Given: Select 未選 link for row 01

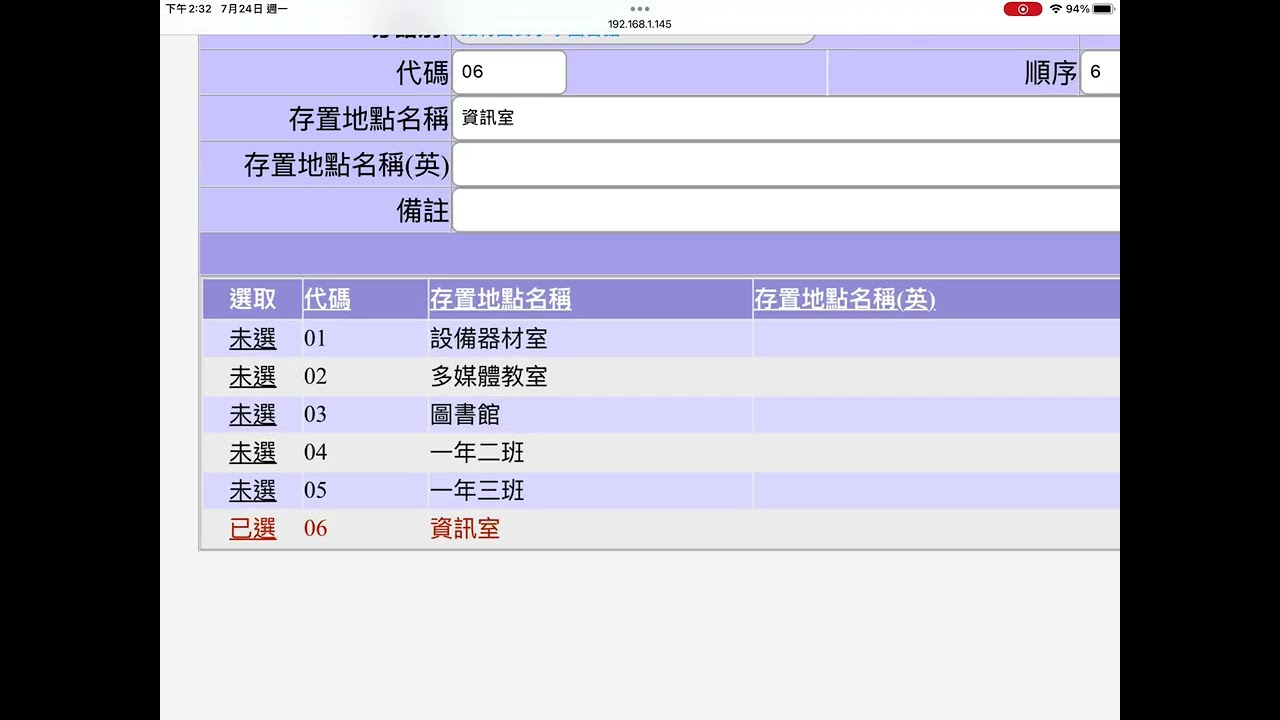Looking at the screenshot, I should [252, 339].
